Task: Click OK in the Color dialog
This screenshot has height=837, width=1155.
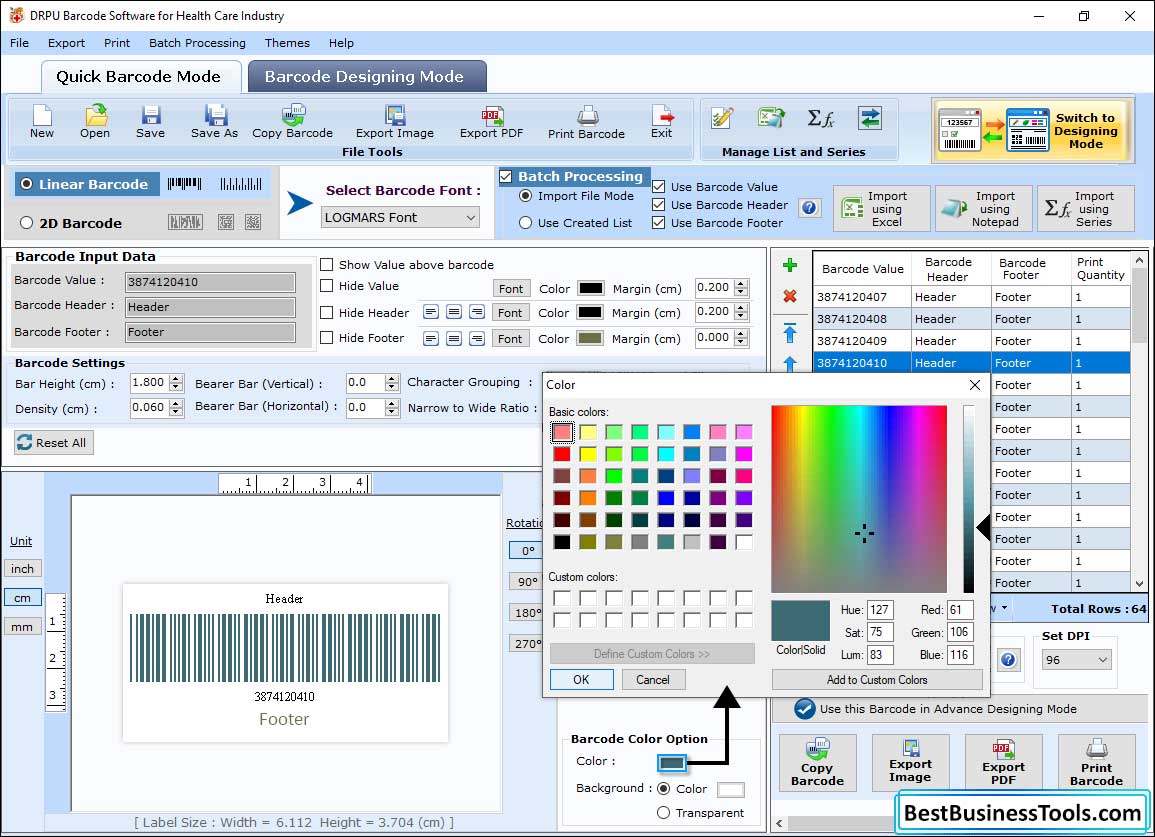Action: (581, 679)
